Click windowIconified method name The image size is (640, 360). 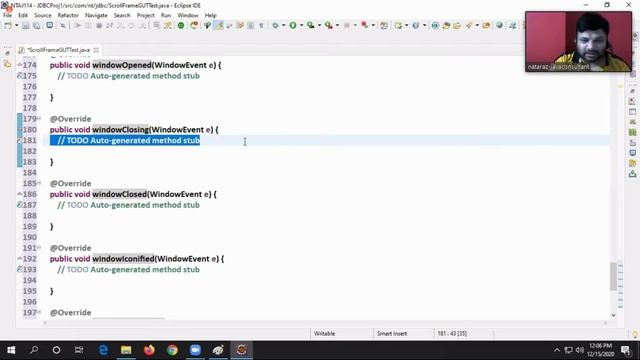[x=123, y=258]
